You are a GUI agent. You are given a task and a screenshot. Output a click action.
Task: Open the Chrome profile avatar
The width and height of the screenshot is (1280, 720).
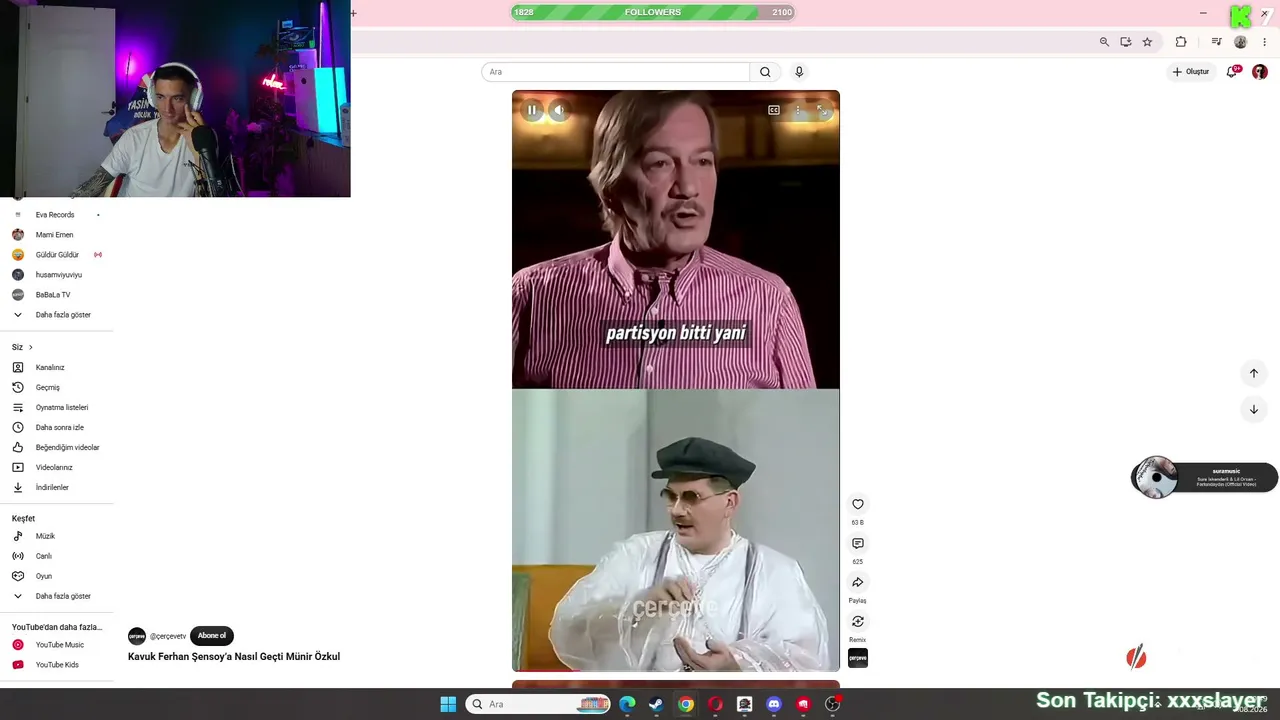click(1241, 42)
